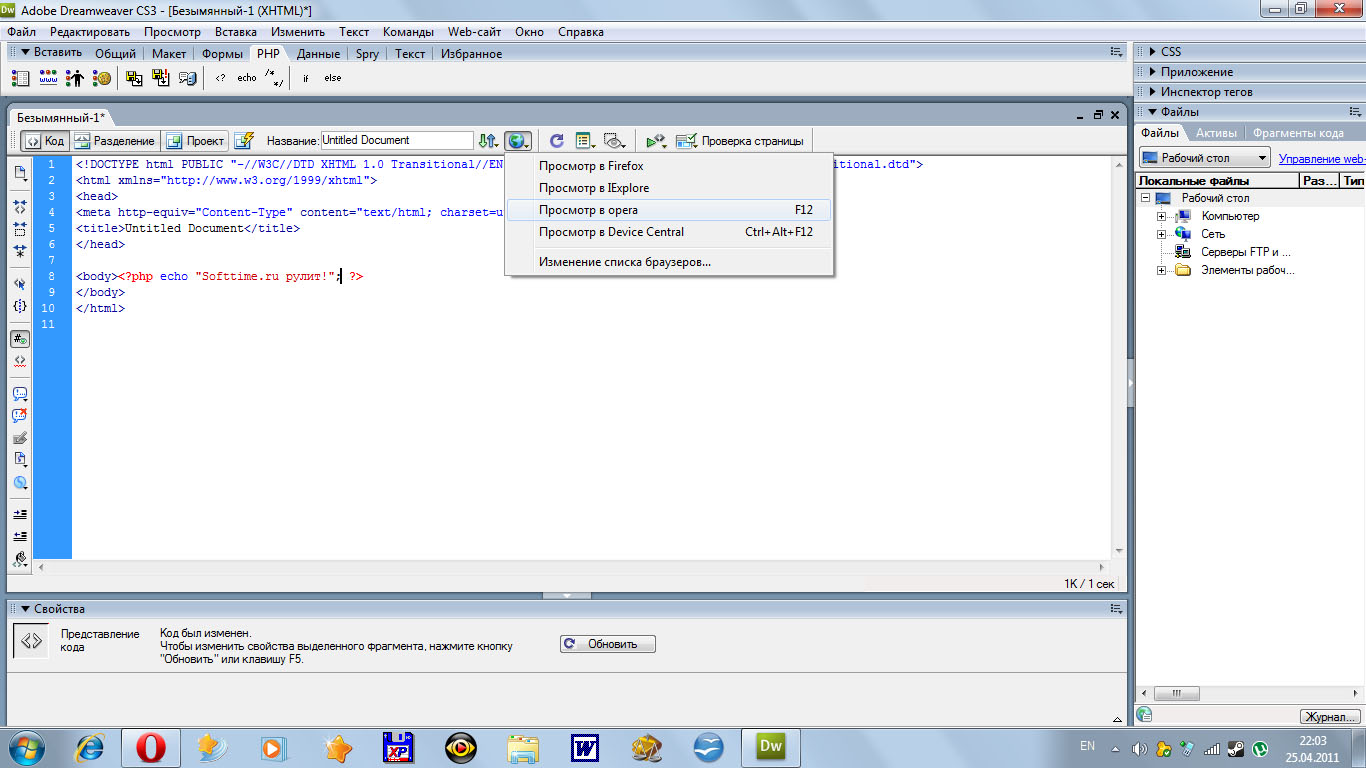Wrap tag icon in coding toolbar

[x=20, y=438]
